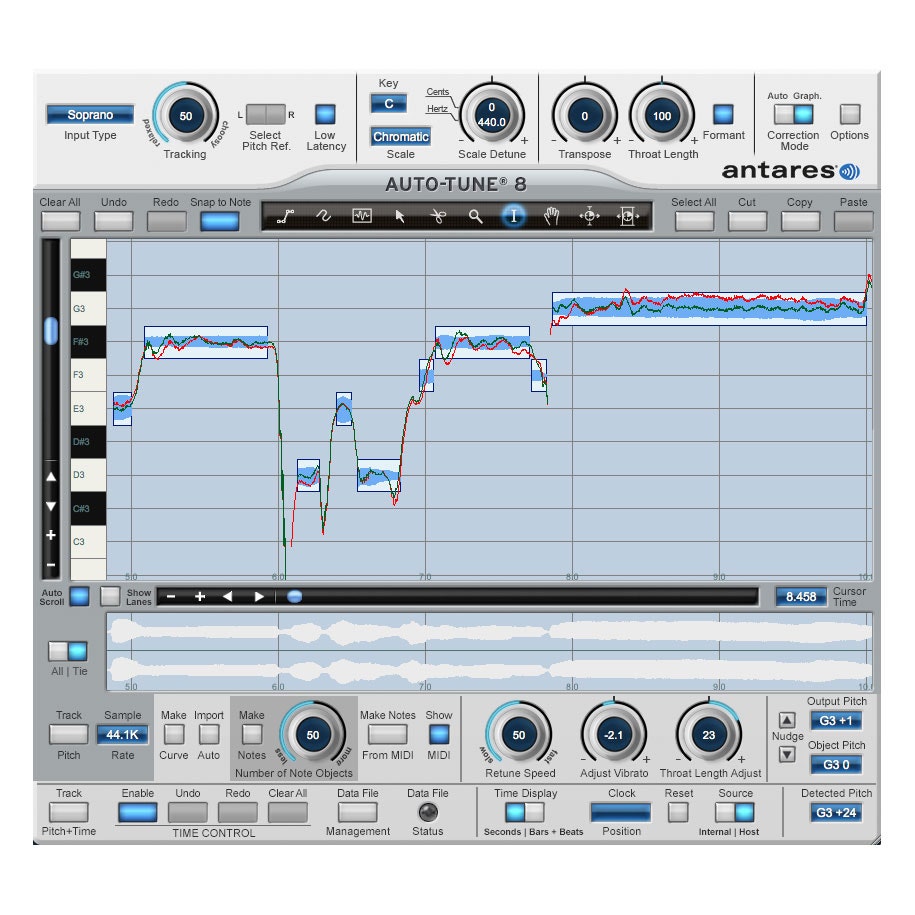
Task: Open the Options button
Action: click(850, 114)
